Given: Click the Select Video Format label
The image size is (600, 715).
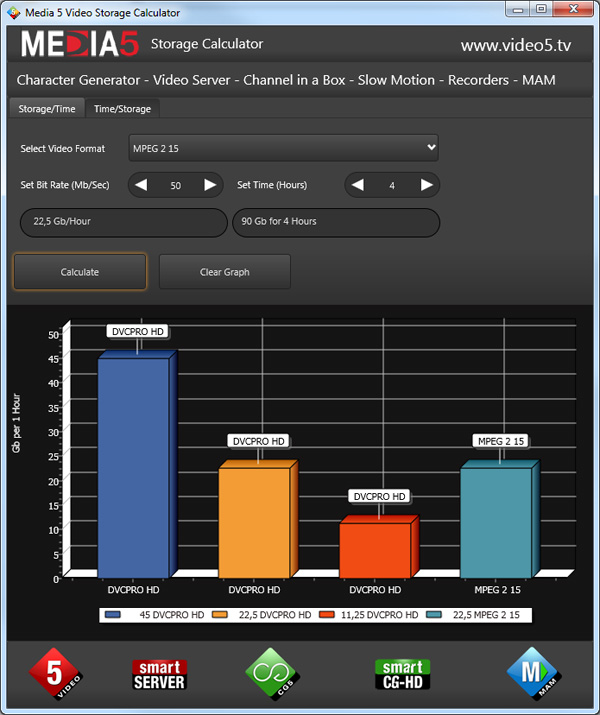Looking at the screenshot, I should click(62, 148).
